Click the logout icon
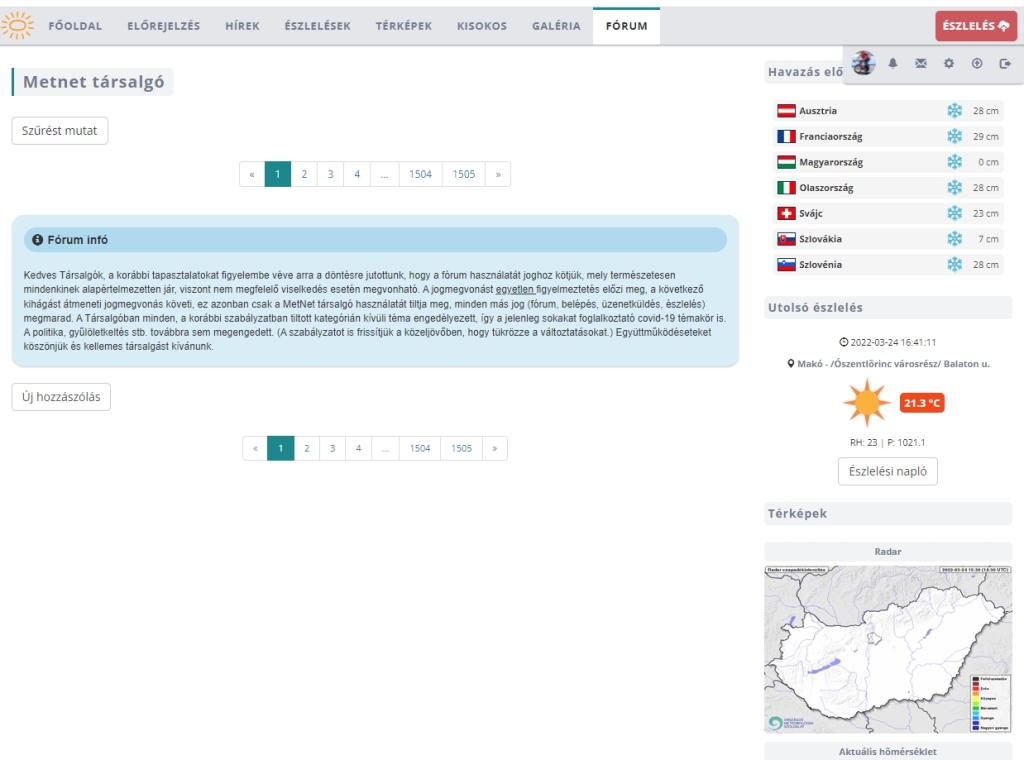Screen dimensions: 1024x760 tap(1005, 64)
